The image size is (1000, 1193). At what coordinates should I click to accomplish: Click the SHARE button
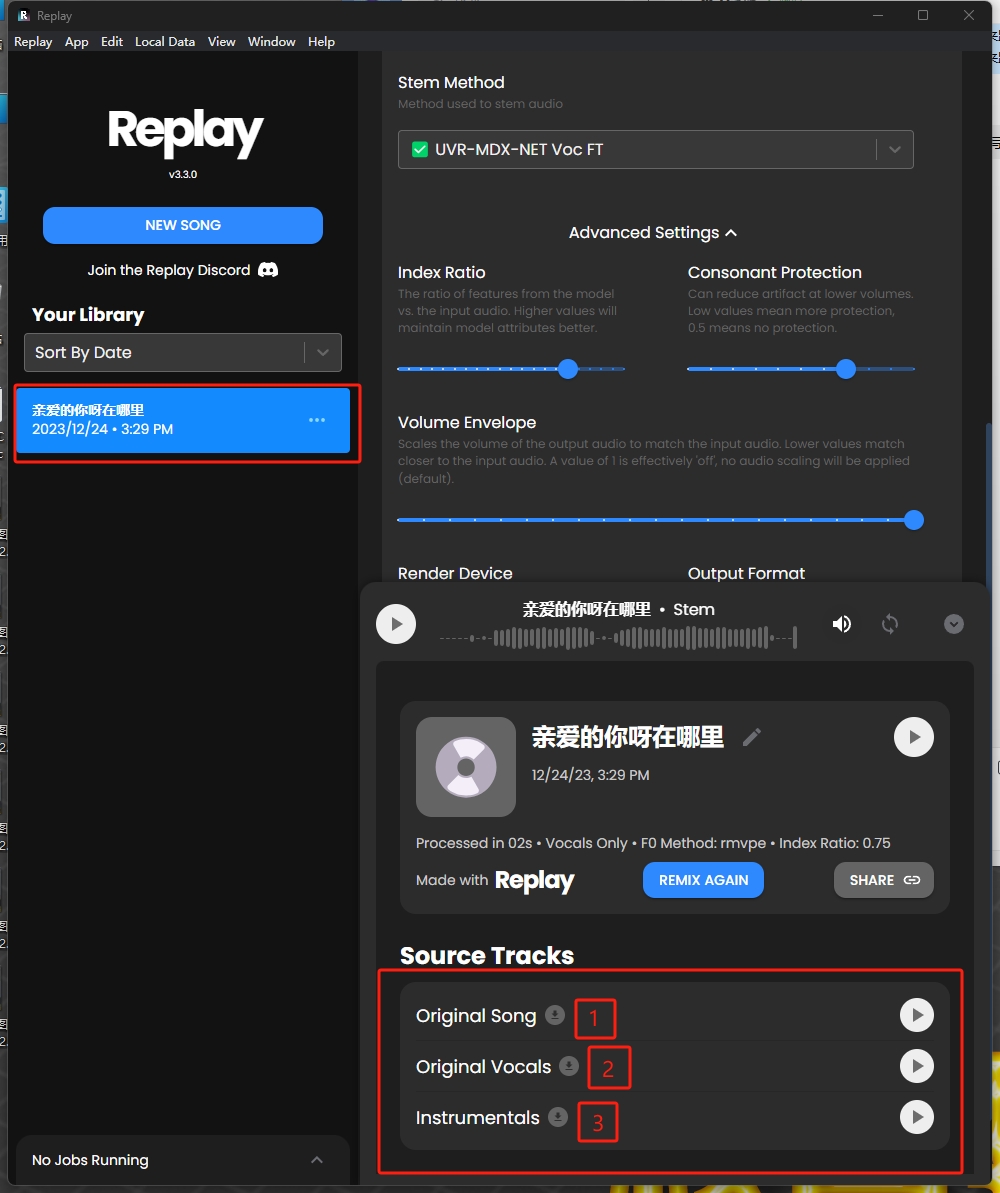(884, 880)
